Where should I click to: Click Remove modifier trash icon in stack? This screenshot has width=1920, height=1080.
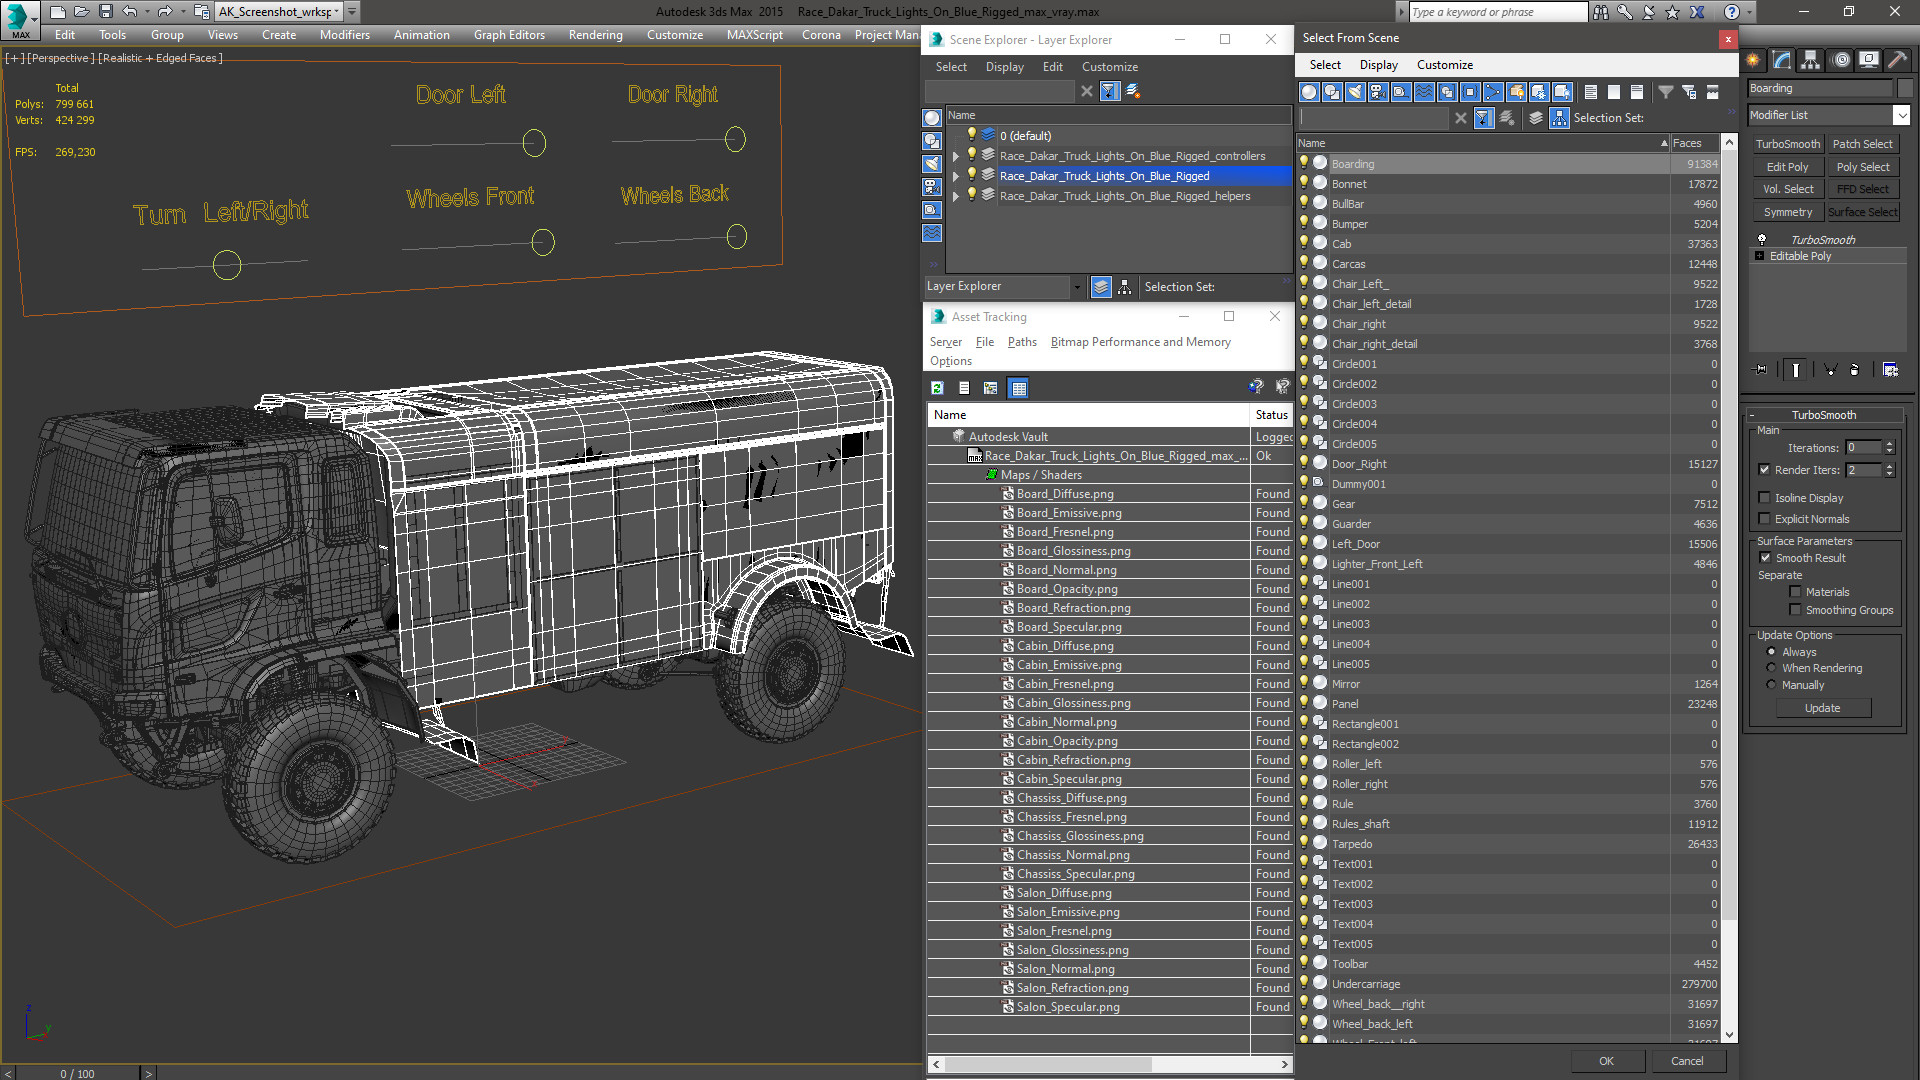(x=1855, y=370)
